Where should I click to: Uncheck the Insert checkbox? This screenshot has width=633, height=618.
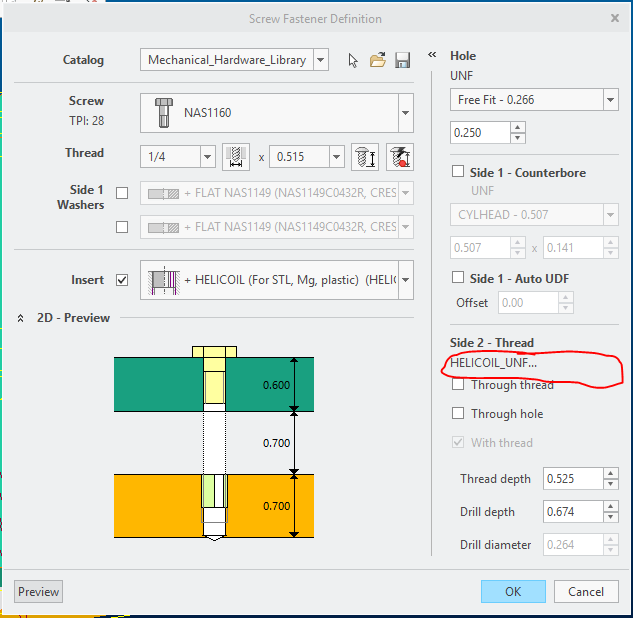click(x=122, y=281)
